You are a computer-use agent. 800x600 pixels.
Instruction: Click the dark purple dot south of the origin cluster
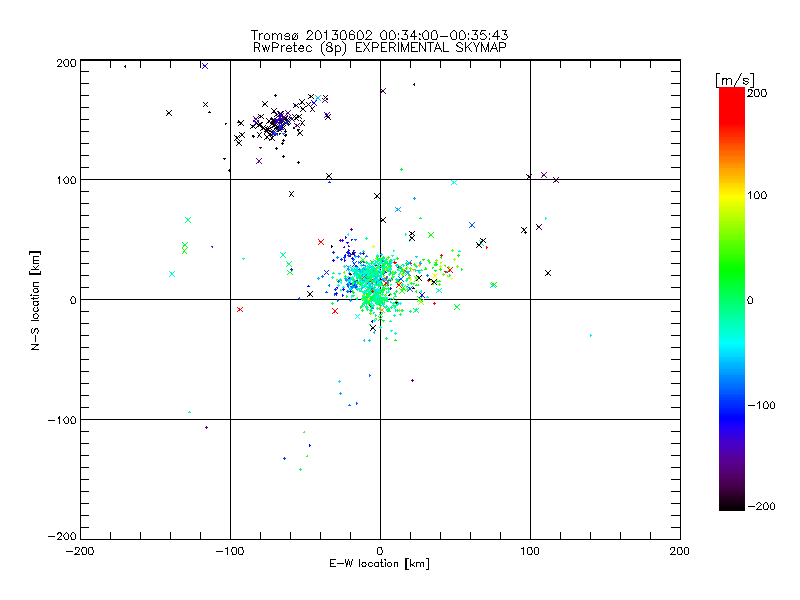pos(412,380)
